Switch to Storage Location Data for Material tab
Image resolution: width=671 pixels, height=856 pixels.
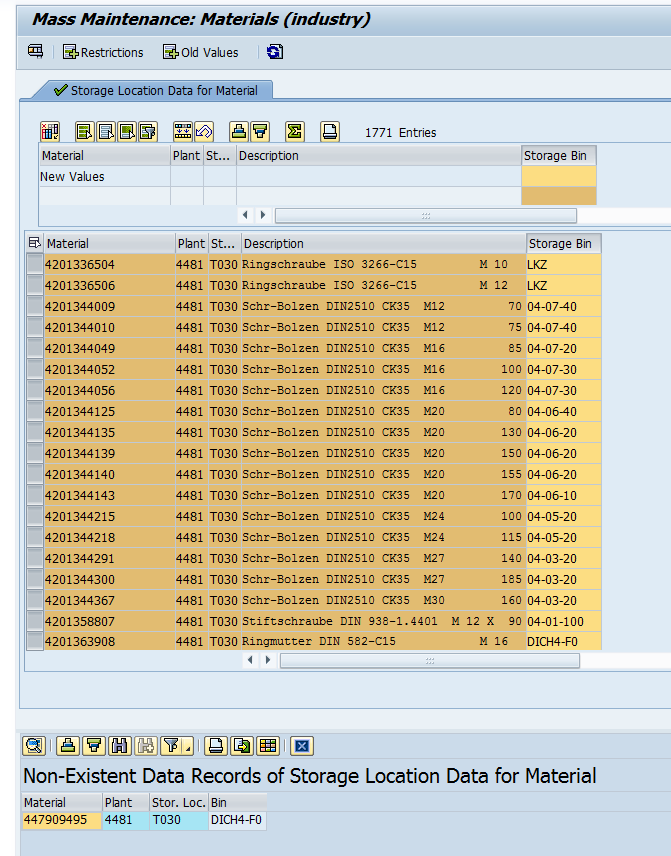pos(157,90)
